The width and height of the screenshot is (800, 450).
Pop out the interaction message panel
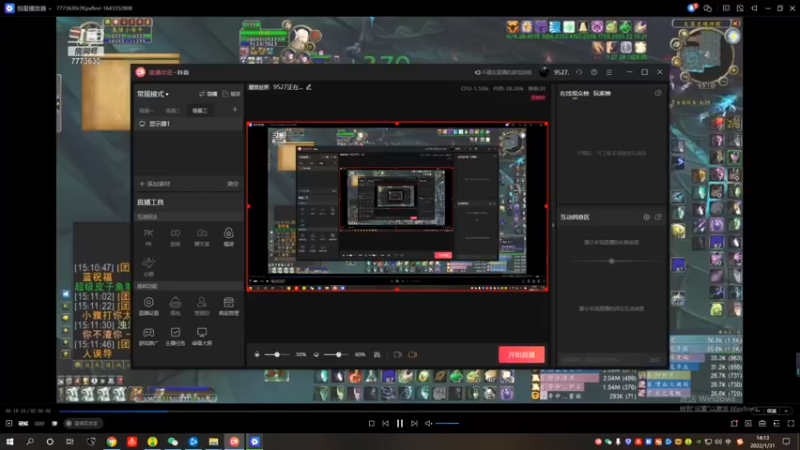click(x=658, y=217)
